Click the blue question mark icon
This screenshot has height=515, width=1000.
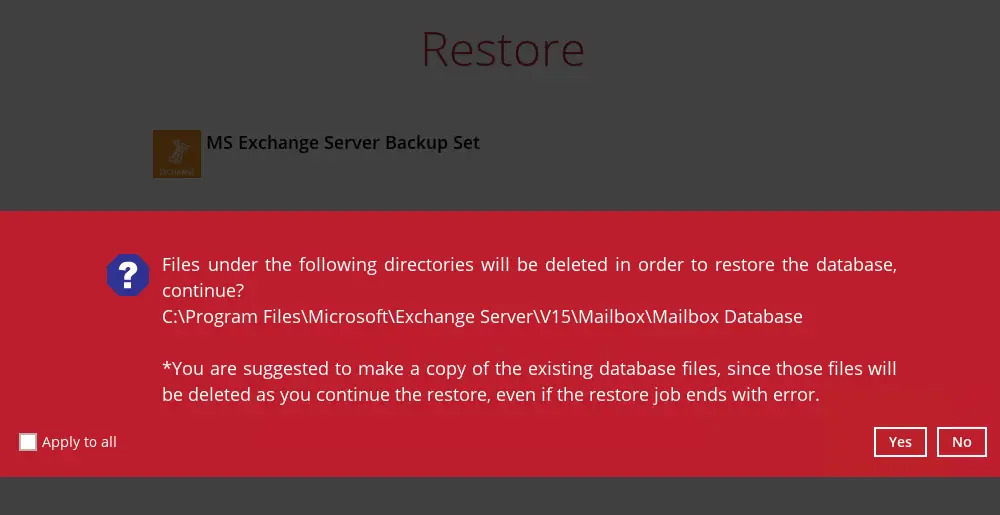(128, 274)
